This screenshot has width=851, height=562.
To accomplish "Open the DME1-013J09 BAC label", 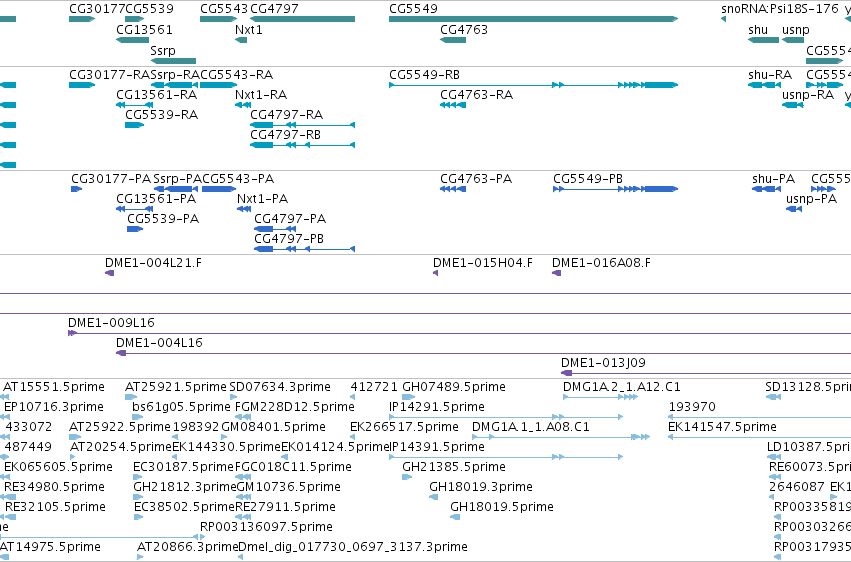I will (603, 363).
